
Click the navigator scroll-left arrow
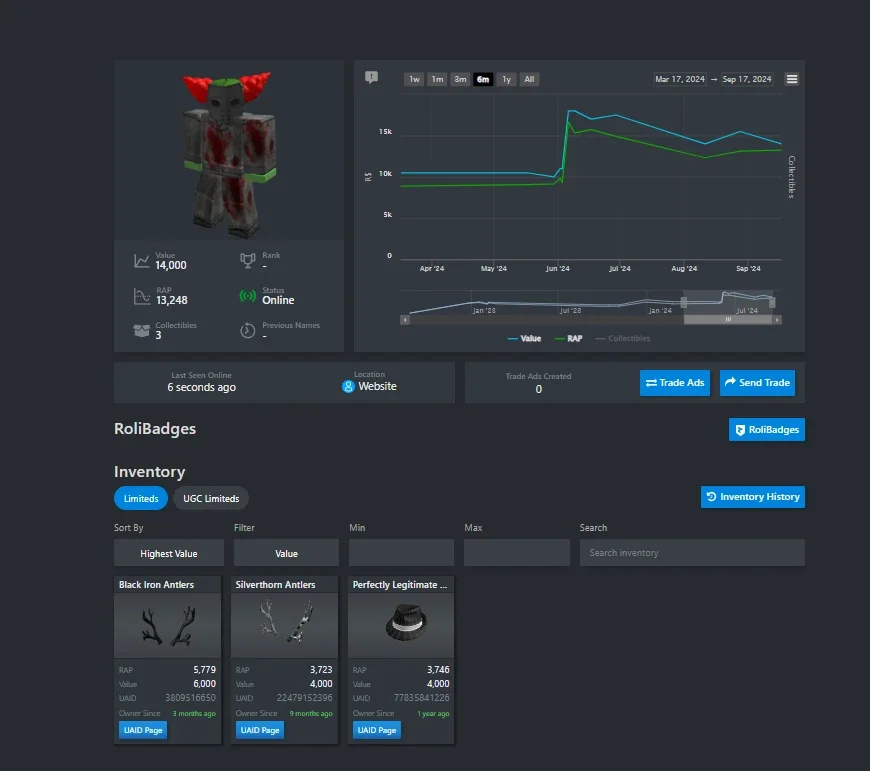coord(405,320)
